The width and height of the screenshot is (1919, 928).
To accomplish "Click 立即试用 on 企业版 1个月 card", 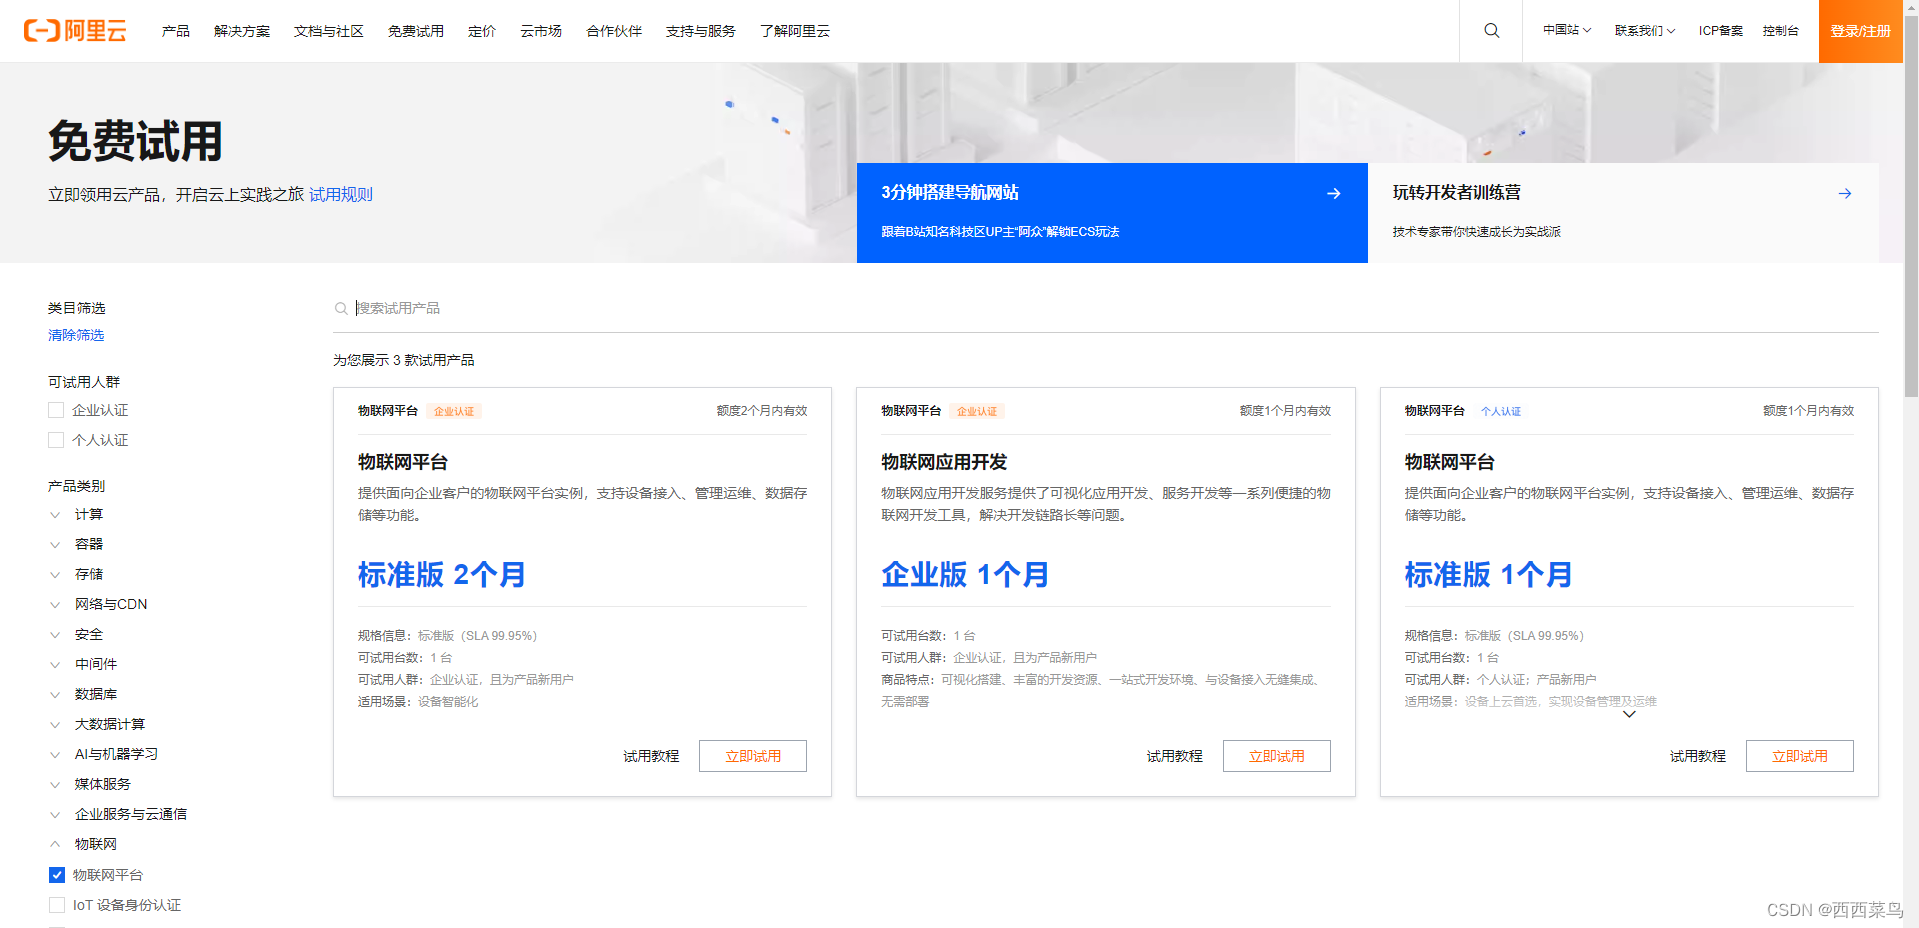I will [x=1277, y=756].
